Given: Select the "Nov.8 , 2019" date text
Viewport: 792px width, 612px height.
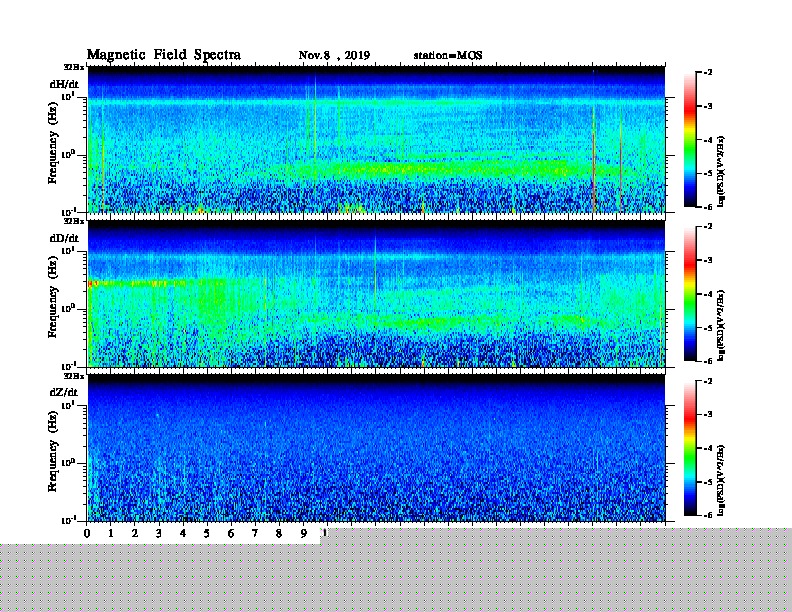Looking at the screenshot, I should pos(334,56).
